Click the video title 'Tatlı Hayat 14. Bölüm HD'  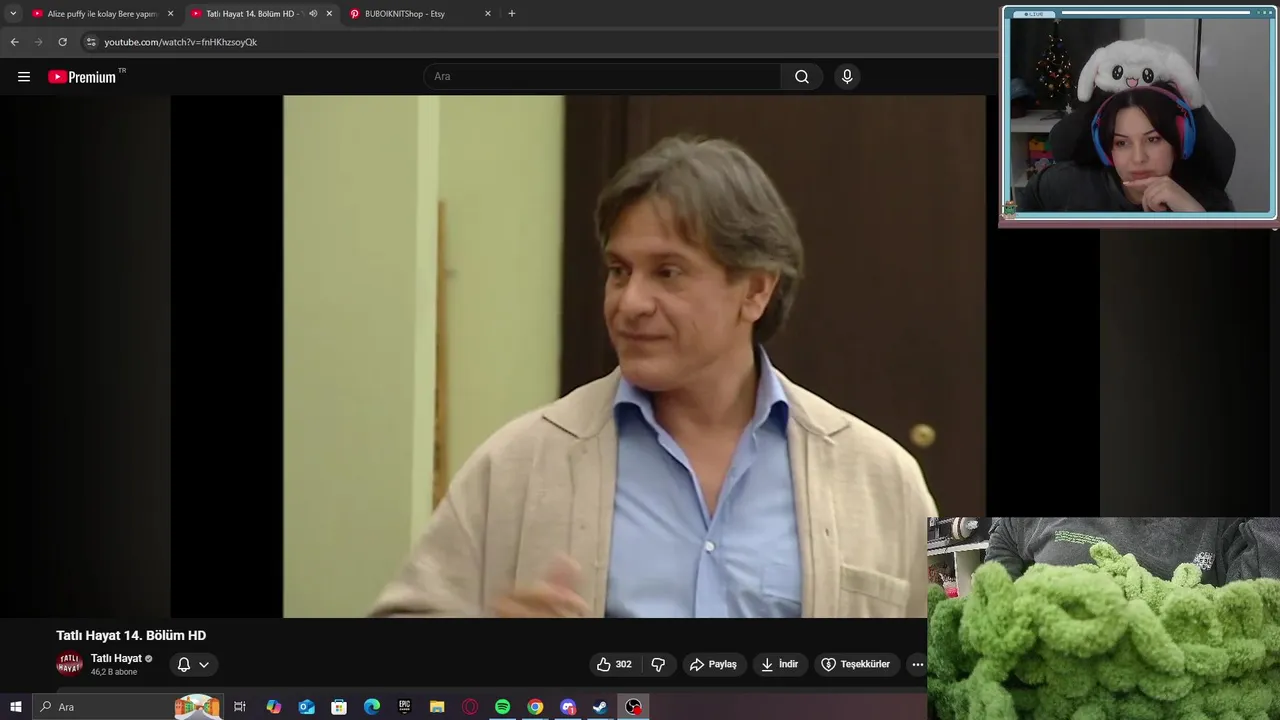(x=131, y=635)
